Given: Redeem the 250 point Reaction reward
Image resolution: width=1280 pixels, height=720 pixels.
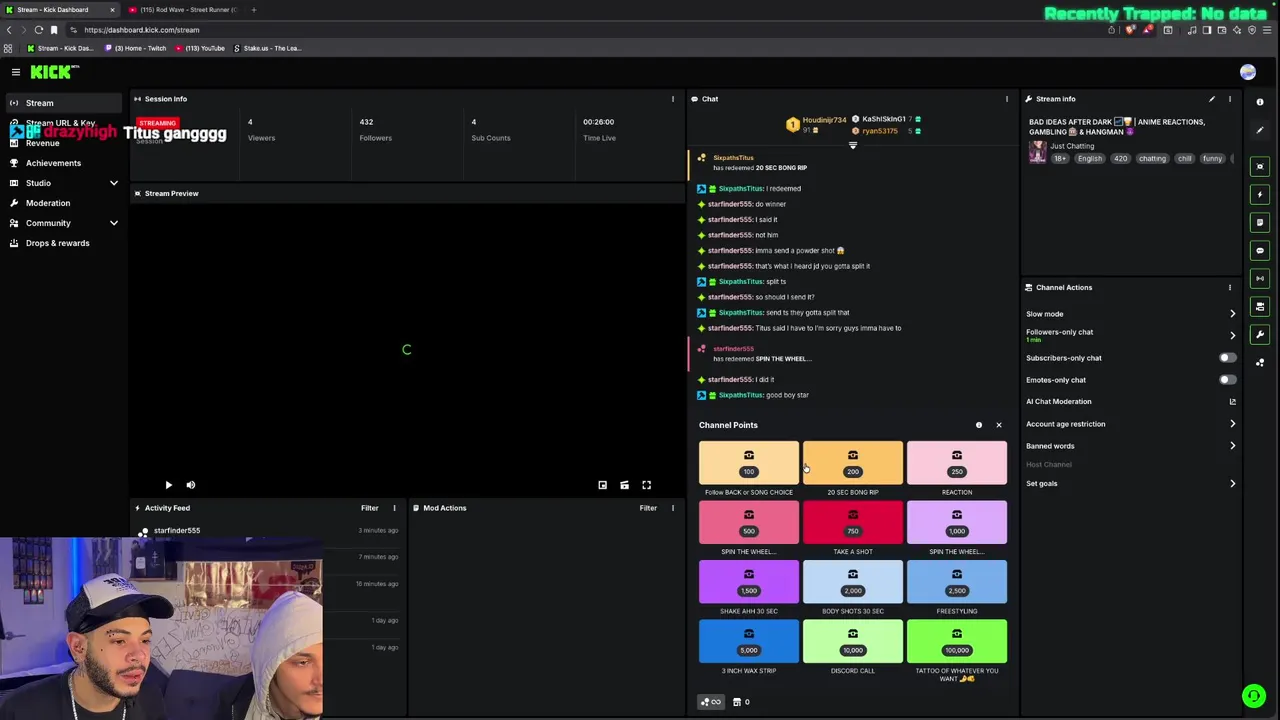Looking at the screenshot, I should point(957,463).
